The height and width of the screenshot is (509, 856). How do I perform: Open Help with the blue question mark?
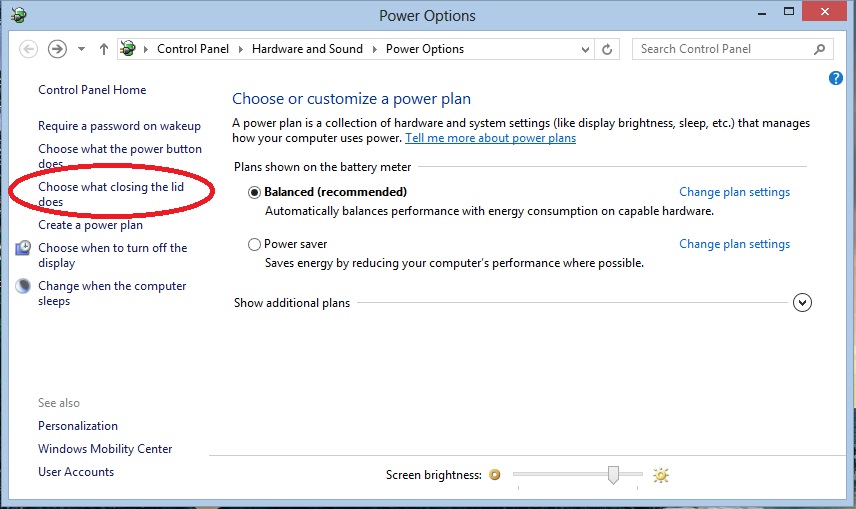tap(835, 78)
